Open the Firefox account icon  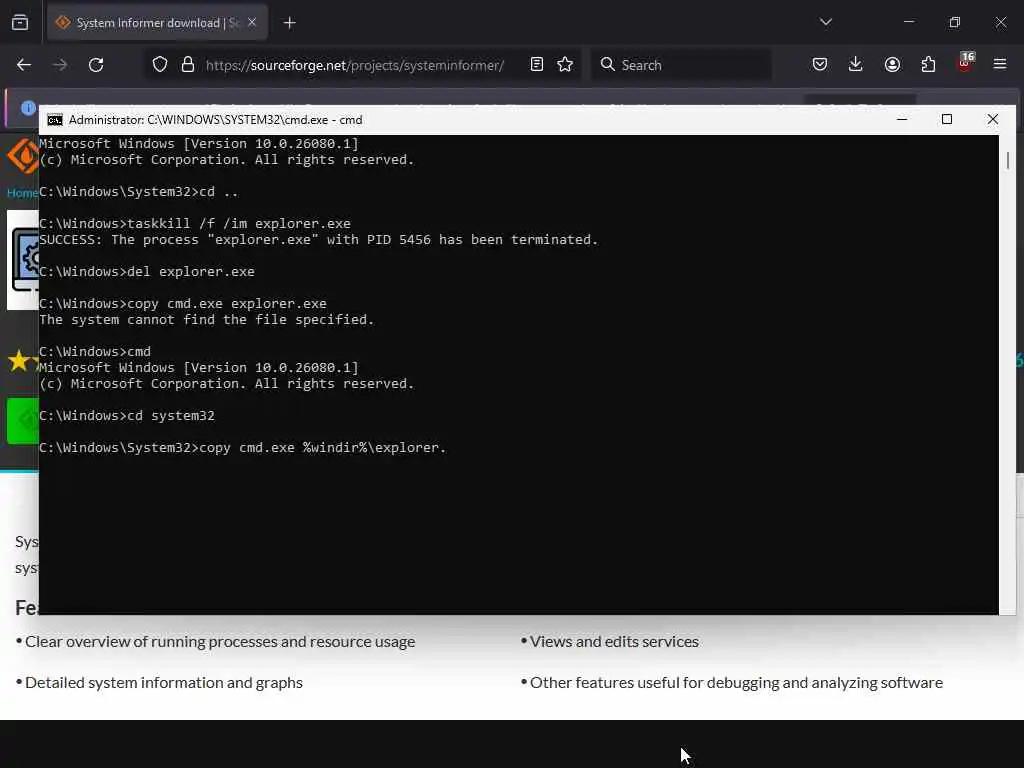892,65
